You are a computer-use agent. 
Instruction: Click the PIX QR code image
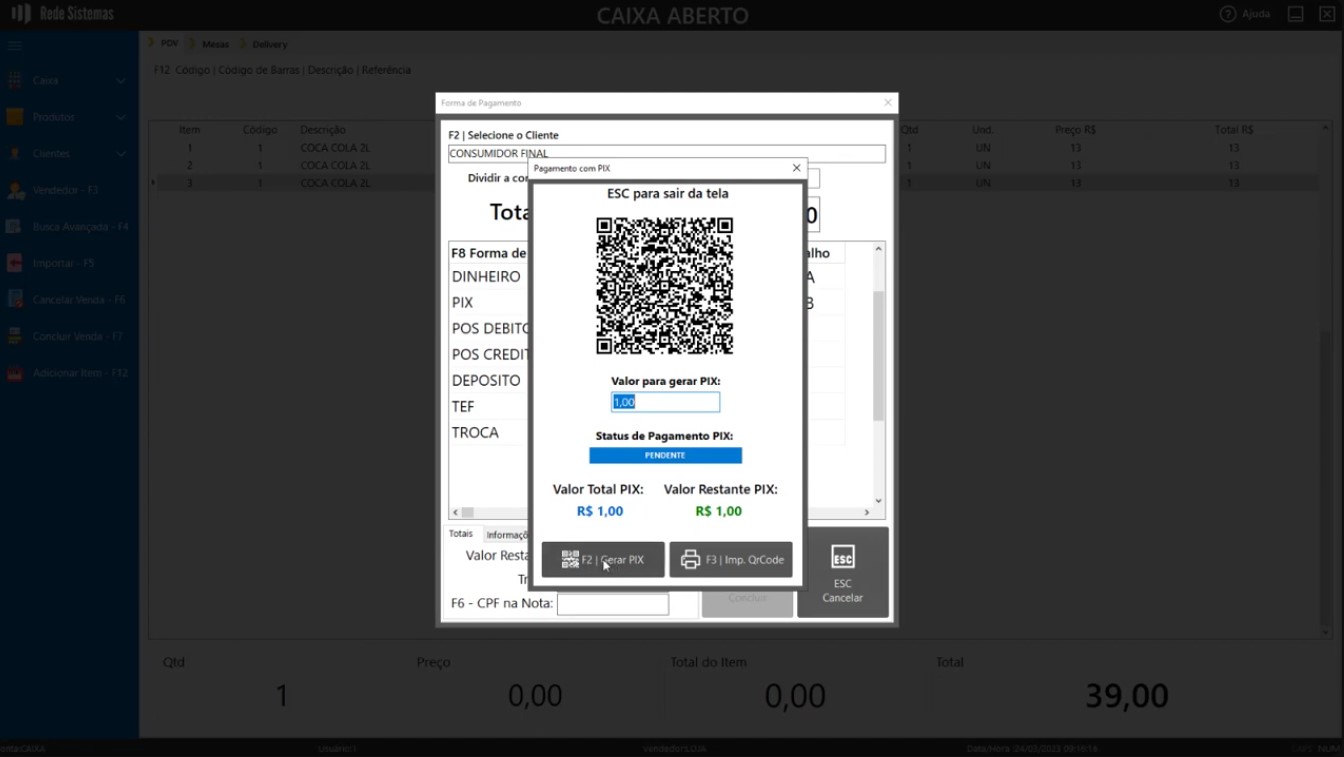(x=665, y=286)
